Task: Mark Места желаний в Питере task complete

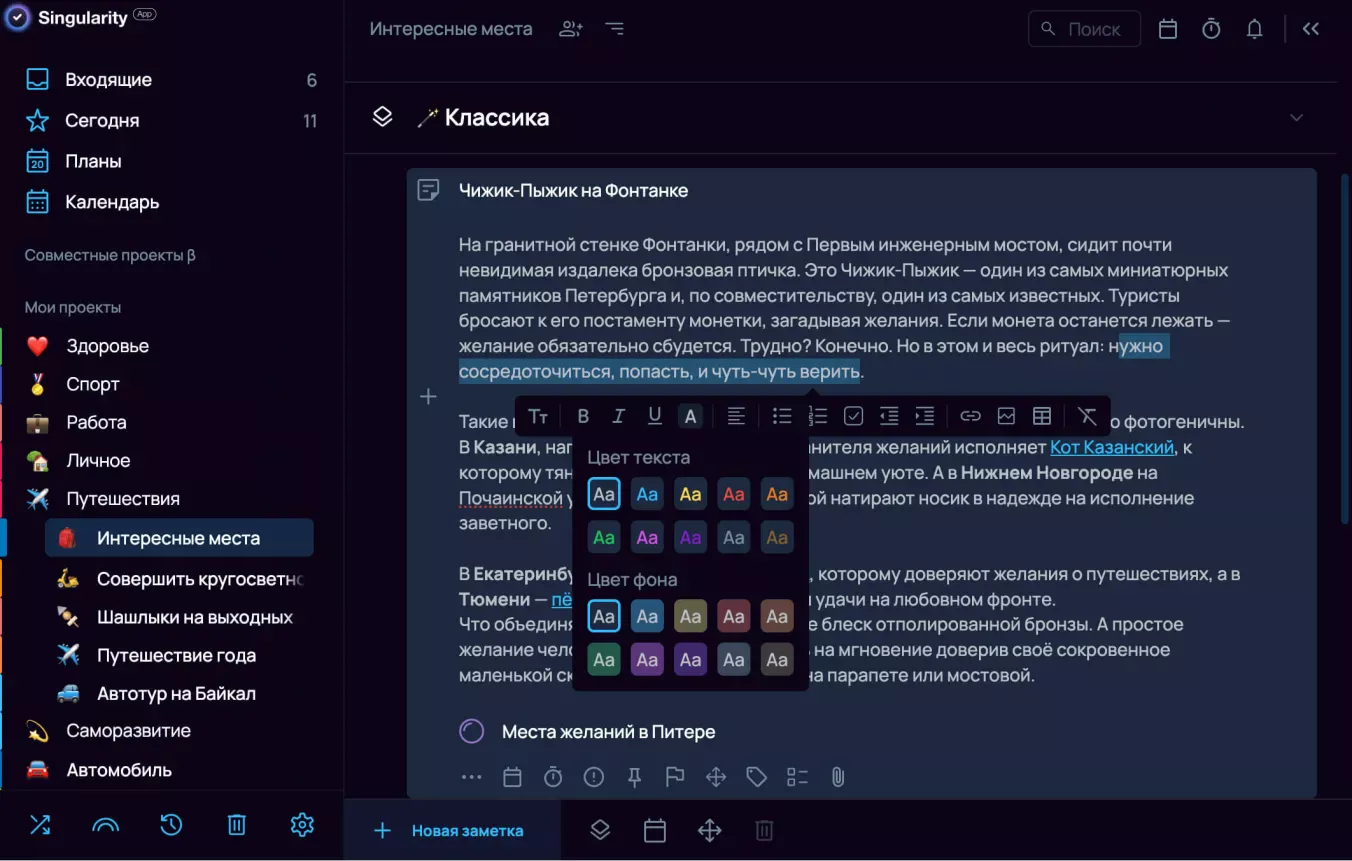Action: (472, 732)
